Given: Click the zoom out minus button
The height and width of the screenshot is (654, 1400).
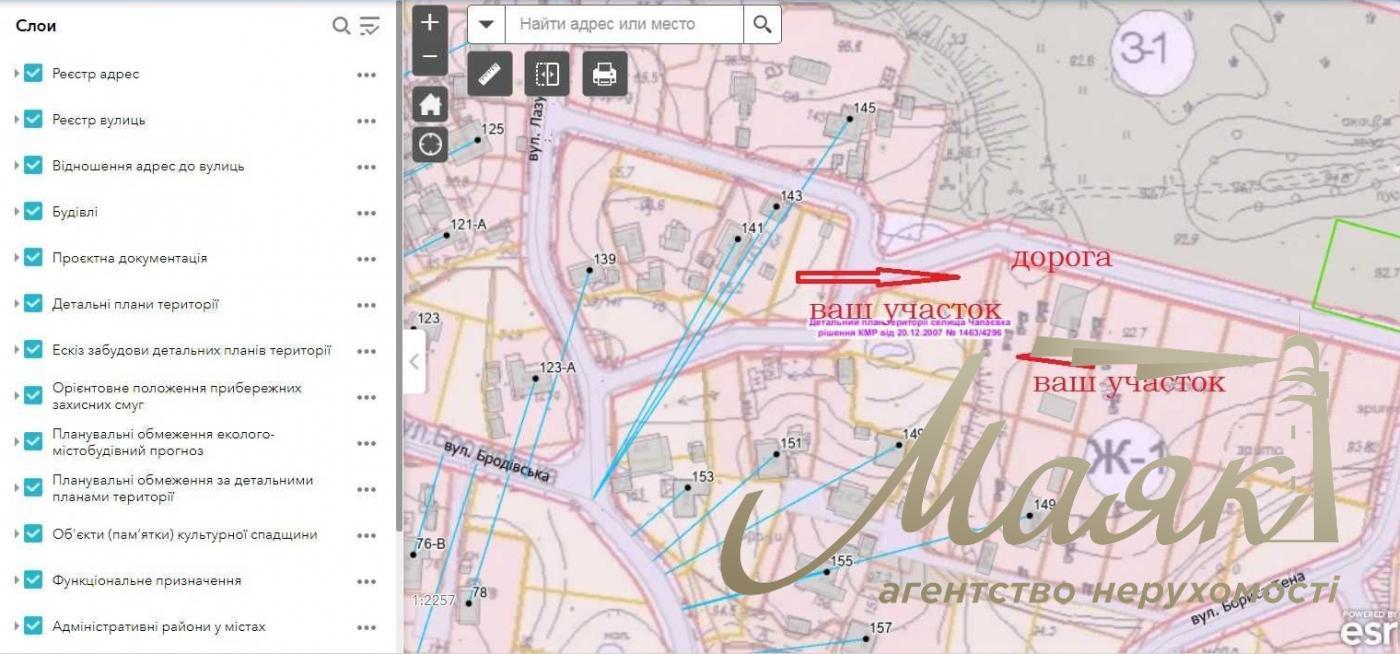Looking at the screenshot, I should pos(430,57).
